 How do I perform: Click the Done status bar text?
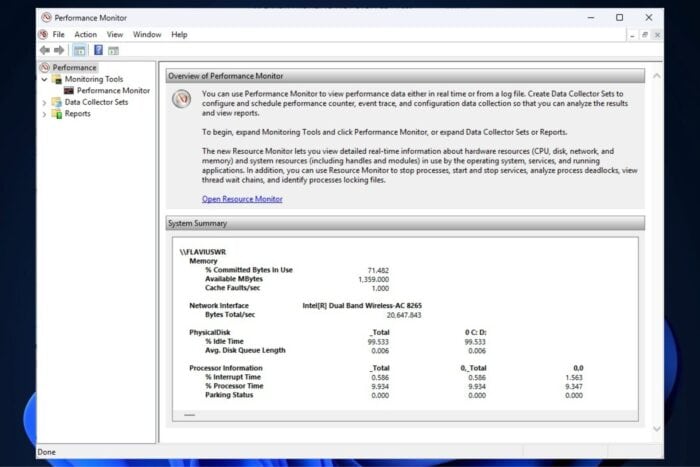[46, 452]
